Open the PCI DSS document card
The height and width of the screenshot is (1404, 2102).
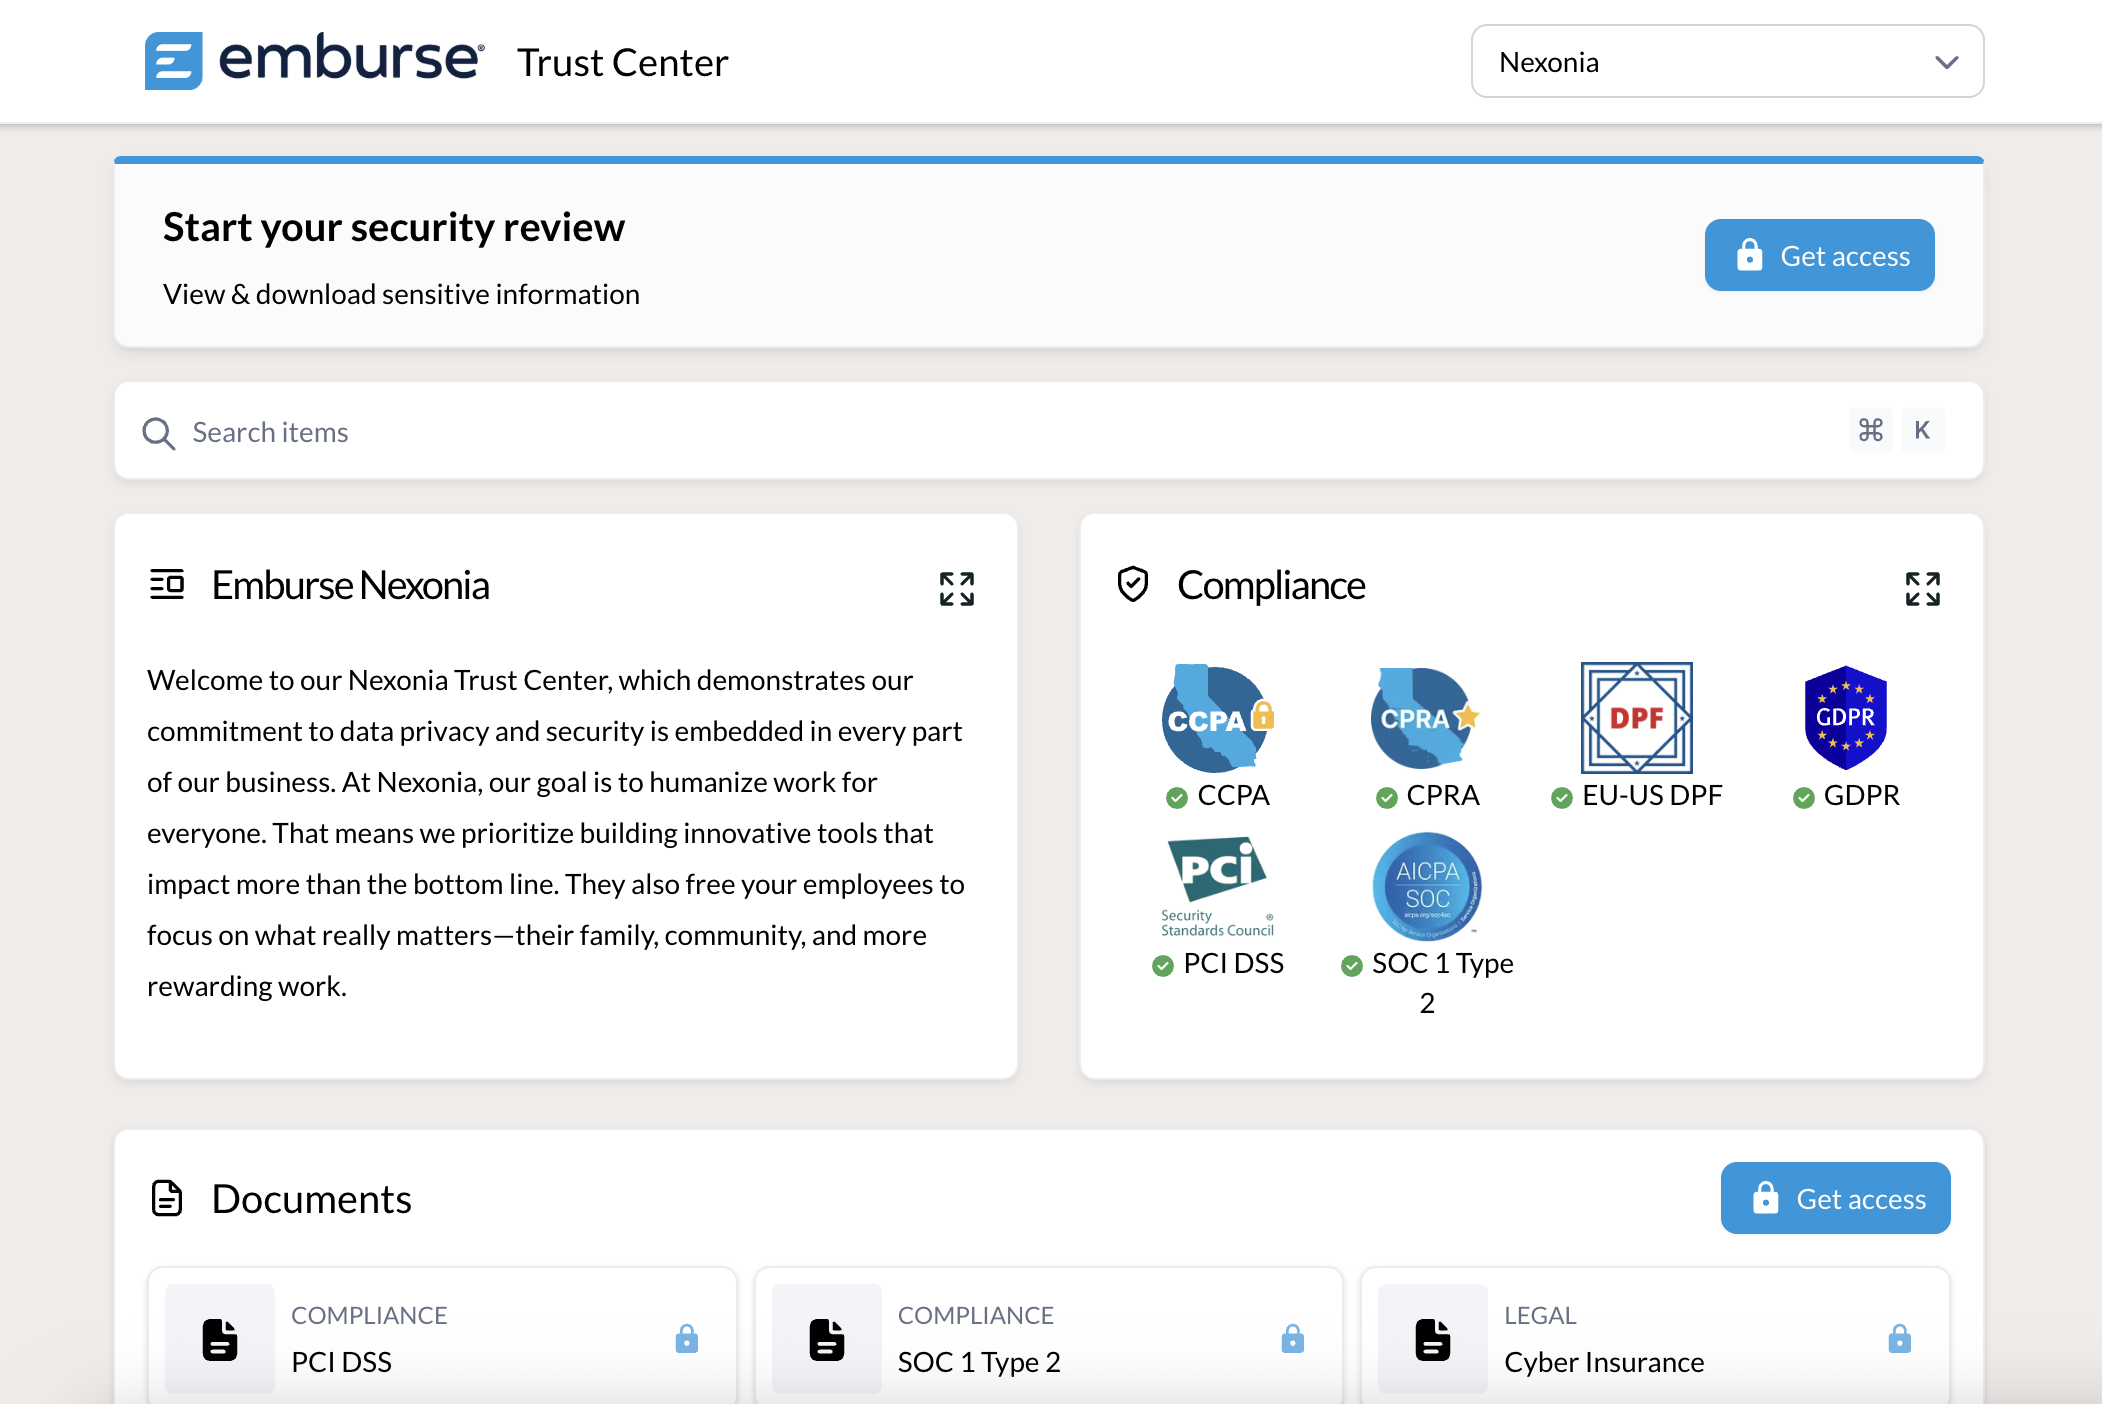click(442, 1338)
